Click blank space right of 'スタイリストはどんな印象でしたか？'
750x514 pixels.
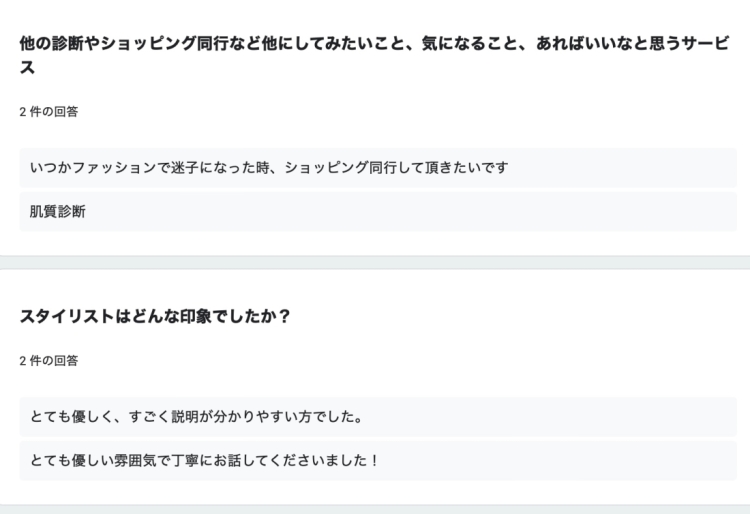click(x=512, y=317)
